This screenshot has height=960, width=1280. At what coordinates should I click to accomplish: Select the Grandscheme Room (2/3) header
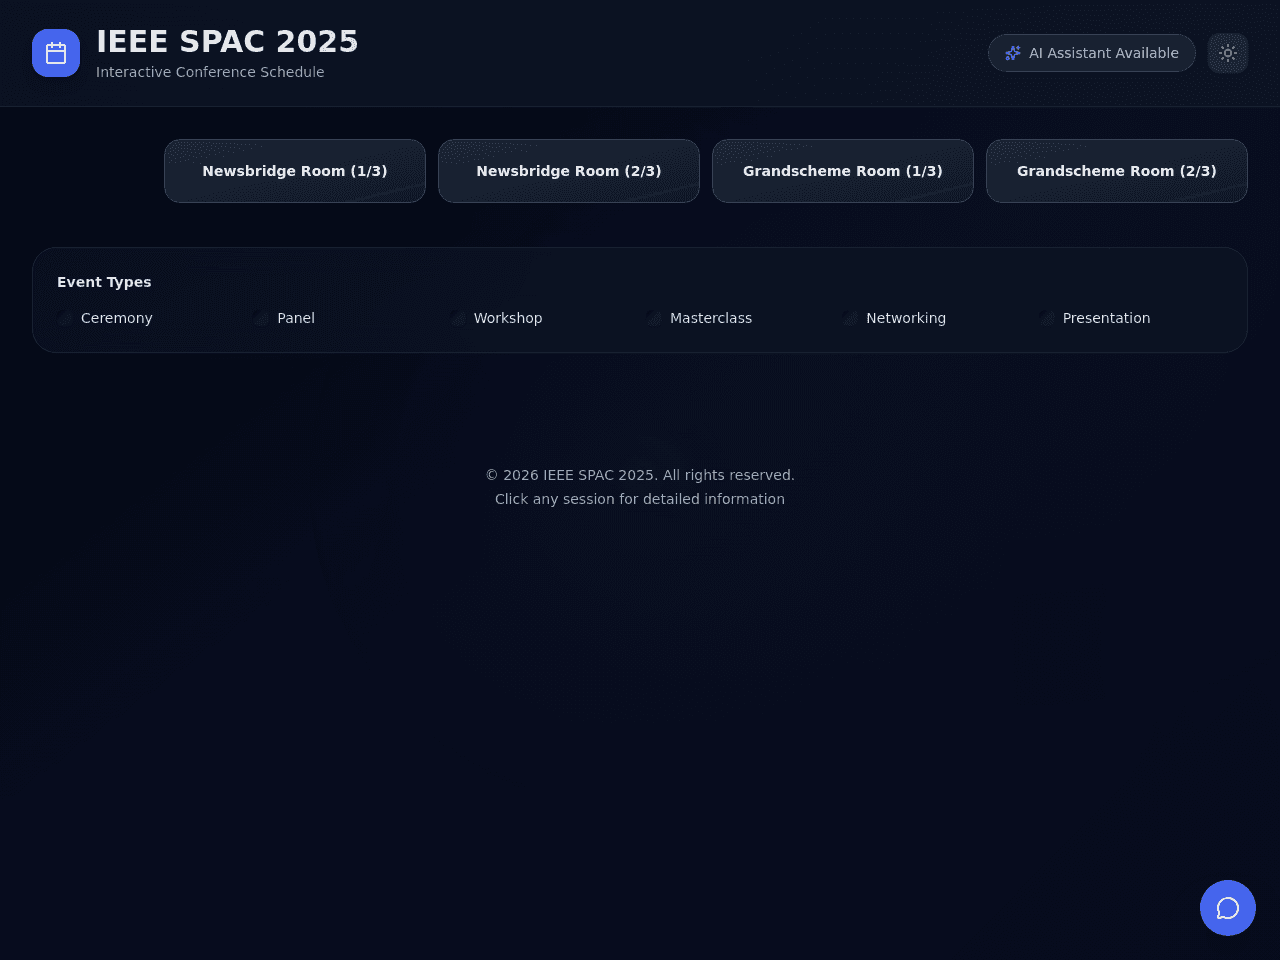[1117, 171]
